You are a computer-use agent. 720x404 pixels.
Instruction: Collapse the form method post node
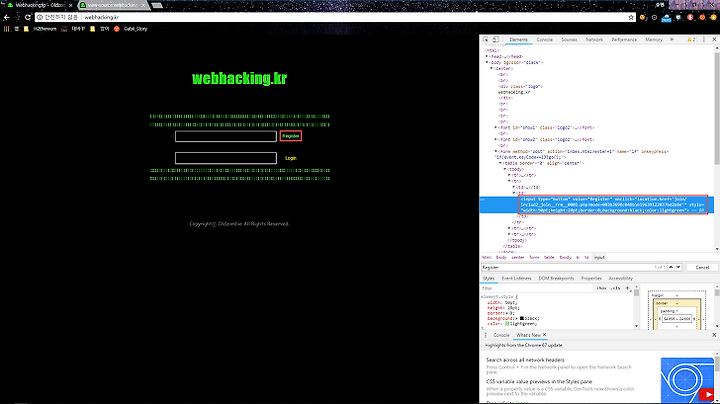click(496, 152)
